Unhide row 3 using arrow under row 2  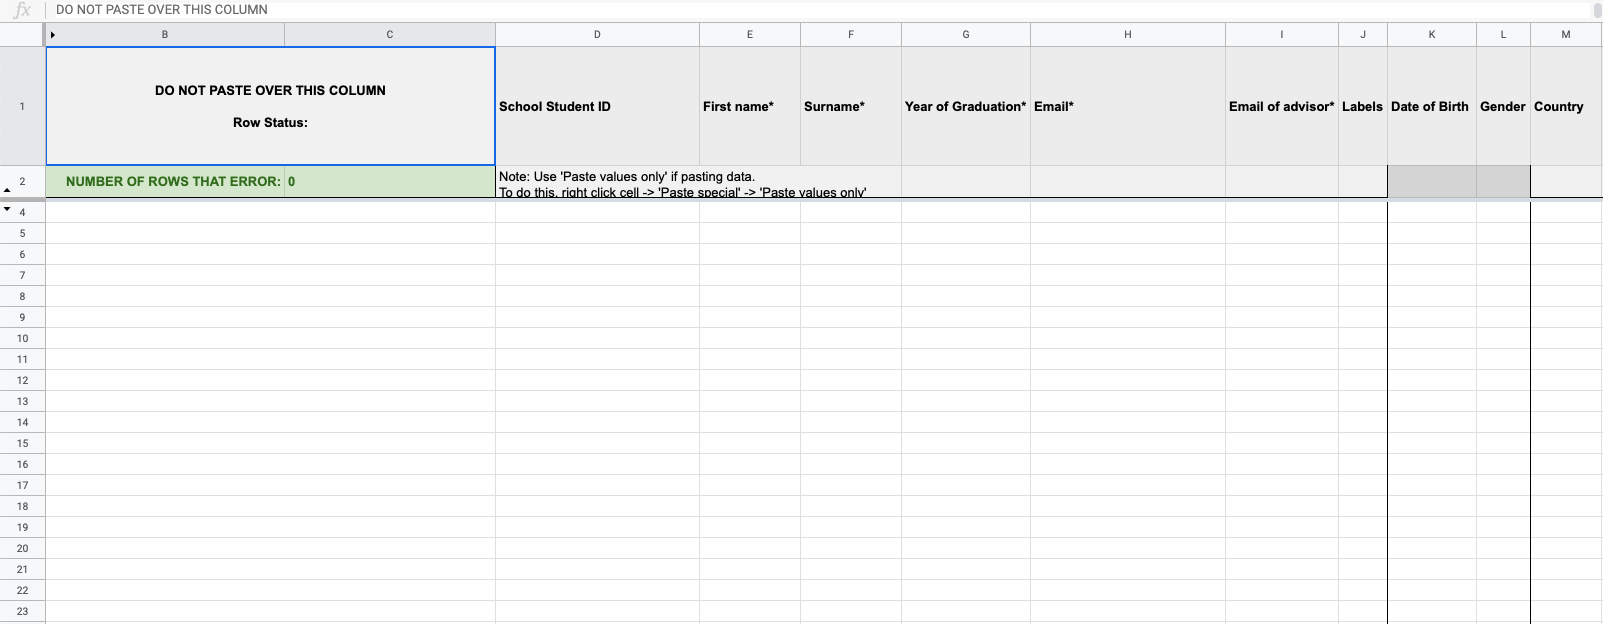pos(7,190)
